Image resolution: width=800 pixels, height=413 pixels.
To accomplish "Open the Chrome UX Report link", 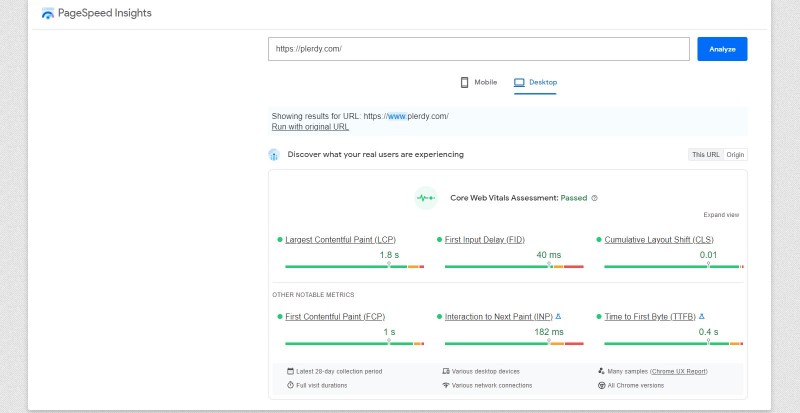I will point(679,372).
